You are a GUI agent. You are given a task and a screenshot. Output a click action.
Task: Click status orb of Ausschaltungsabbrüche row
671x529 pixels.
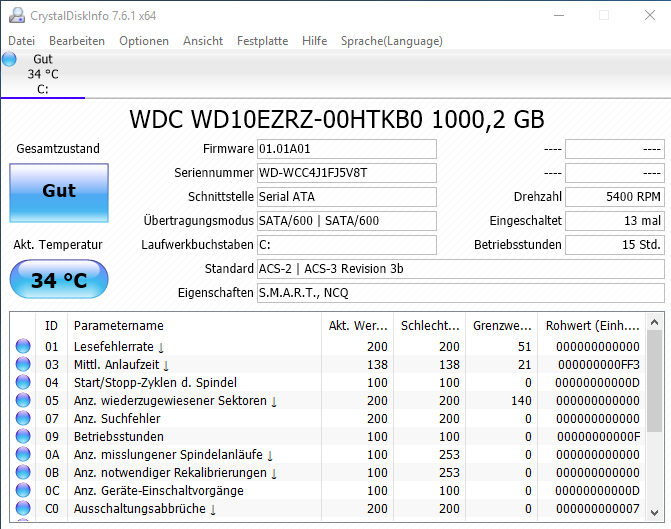click(x=23, y=508)
